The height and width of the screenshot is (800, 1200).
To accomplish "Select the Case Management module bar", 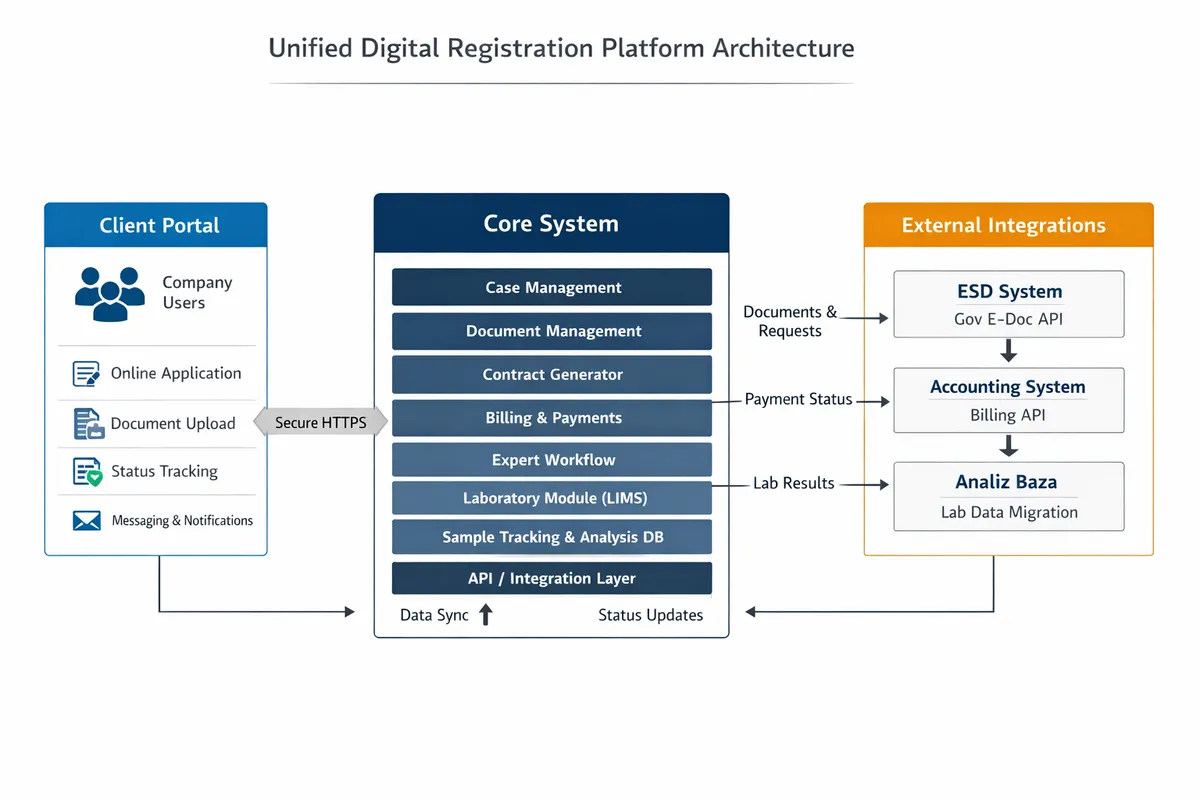I will point(552,287).
